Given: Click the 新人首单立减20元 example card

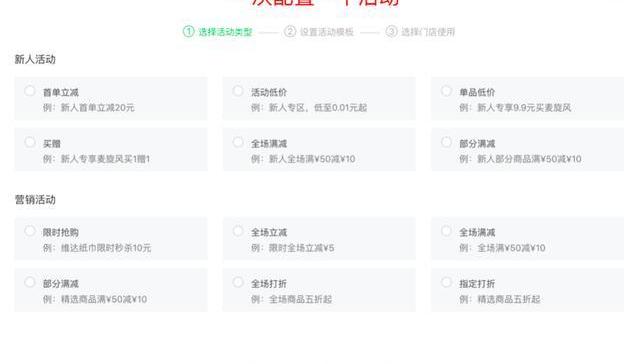Looking at the screenshot, I should 111,98.
